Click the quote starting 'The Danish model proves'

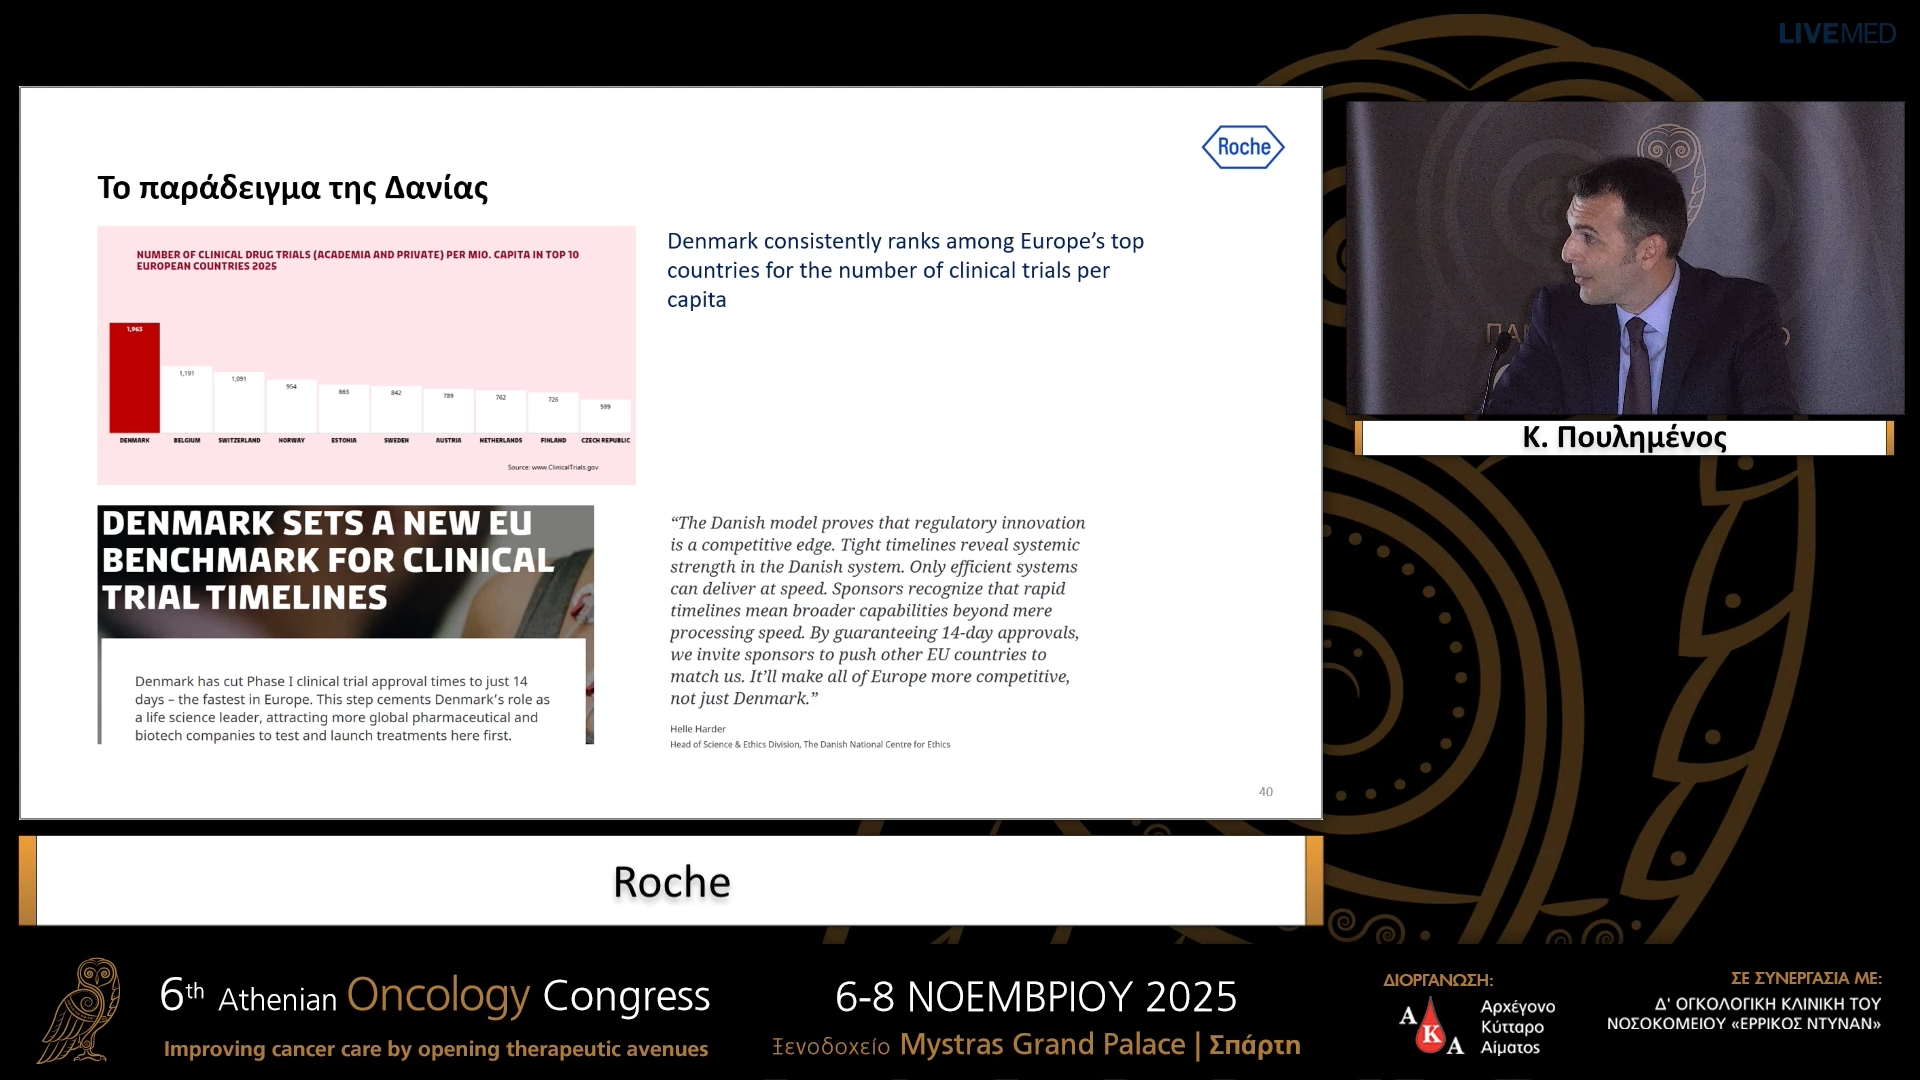pyautogui.click(x=878, y=610)
